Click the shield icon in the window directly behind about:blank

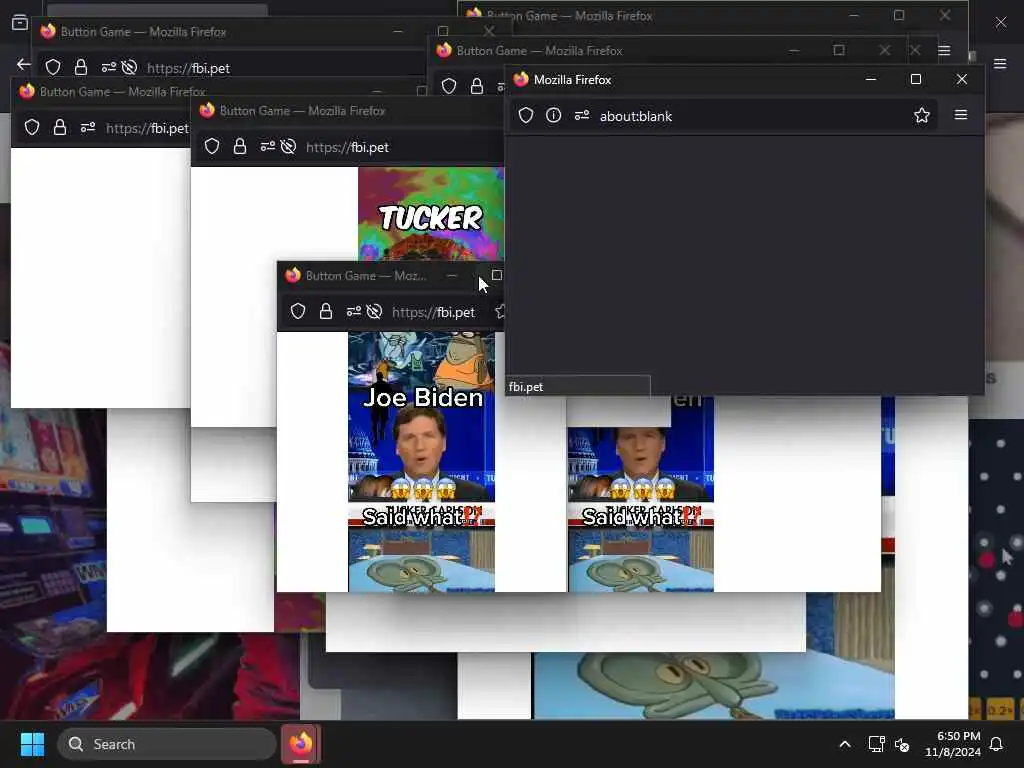(x=449, y=86)
